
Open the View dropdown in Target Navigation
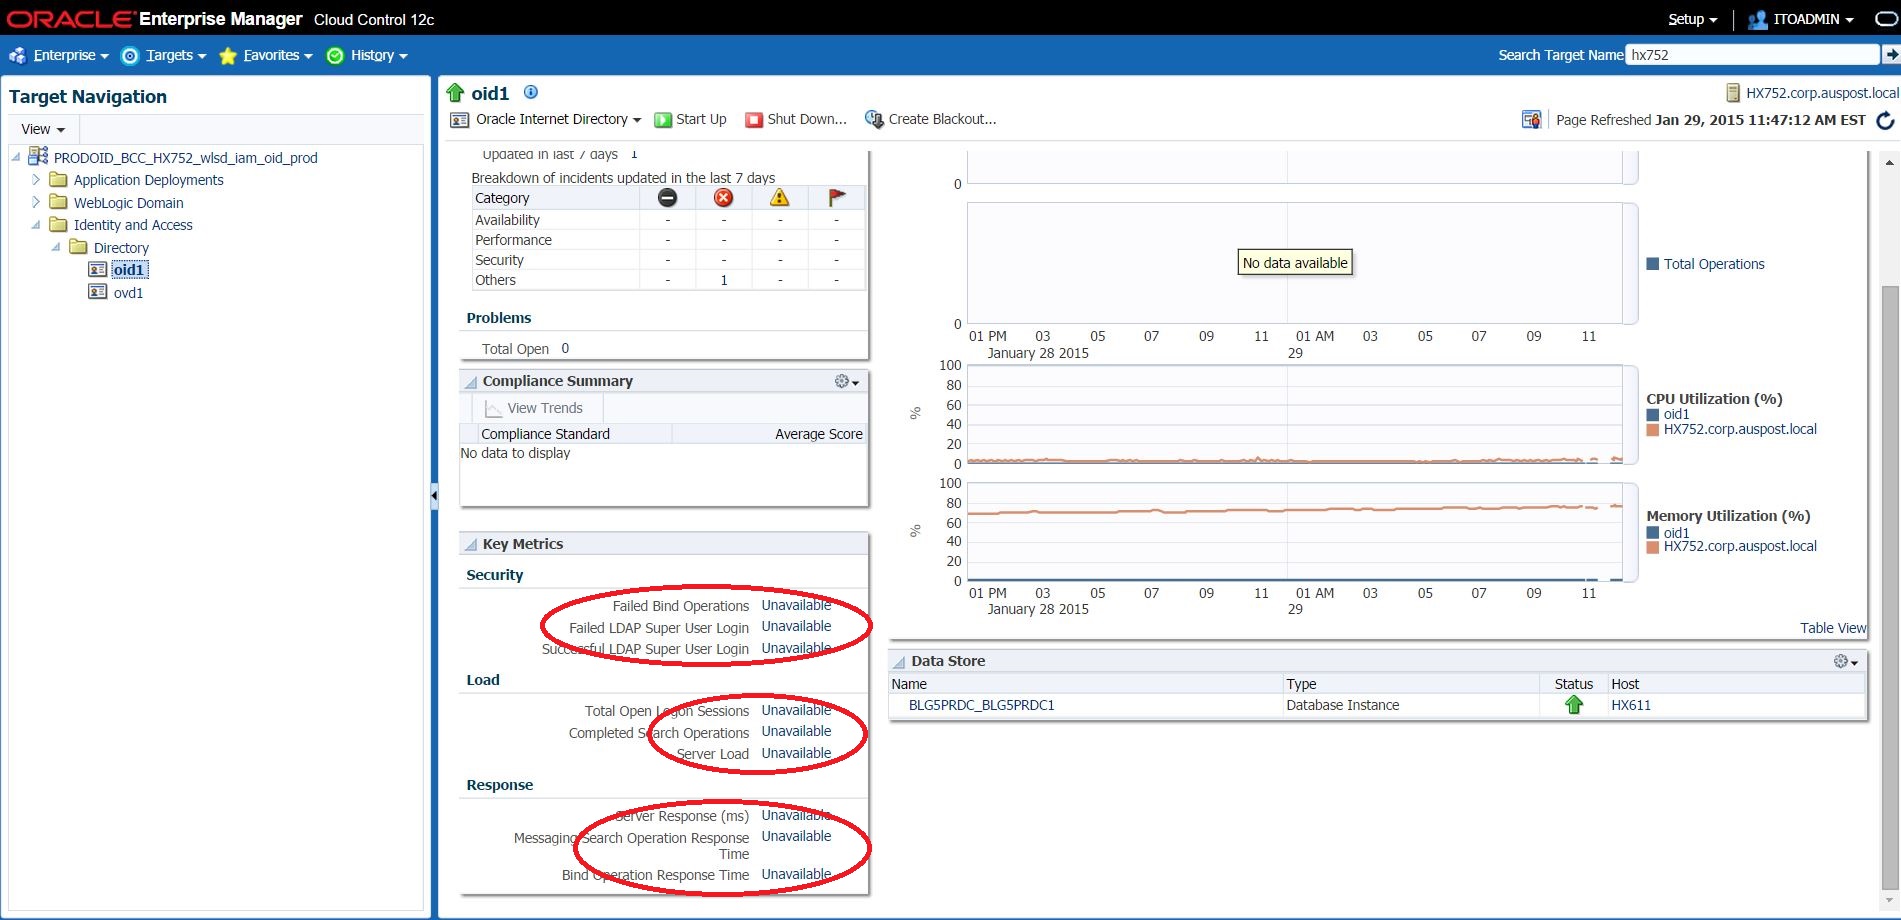tap(43, 130)
